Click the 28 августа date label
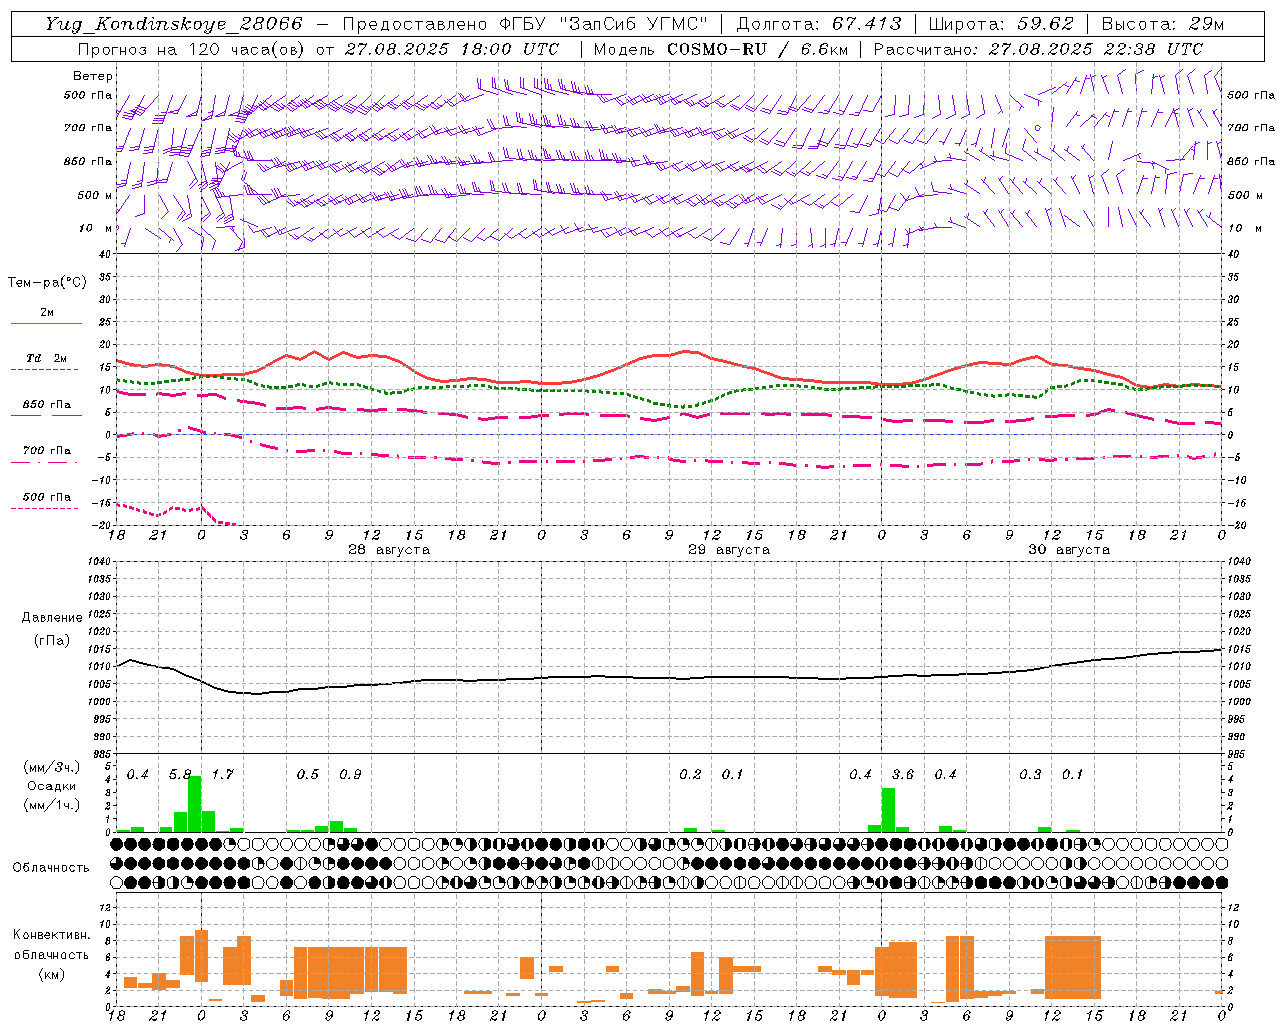 [389, 550]
